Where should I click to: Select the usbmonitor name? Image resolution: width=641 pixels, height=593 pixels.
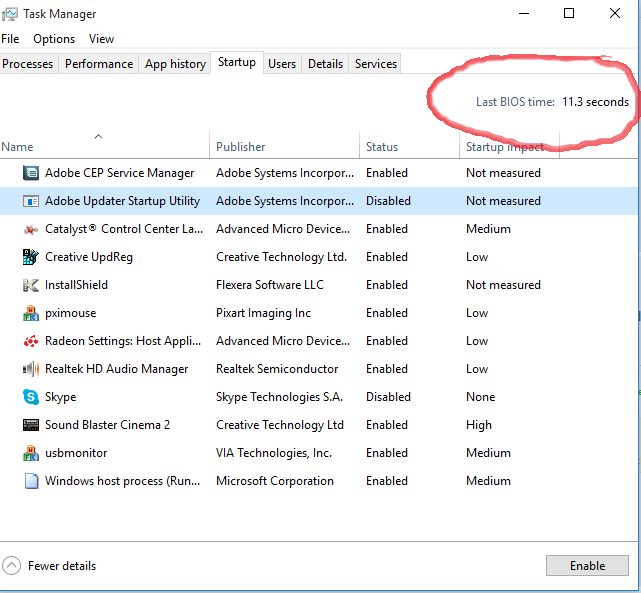[76, 453]
